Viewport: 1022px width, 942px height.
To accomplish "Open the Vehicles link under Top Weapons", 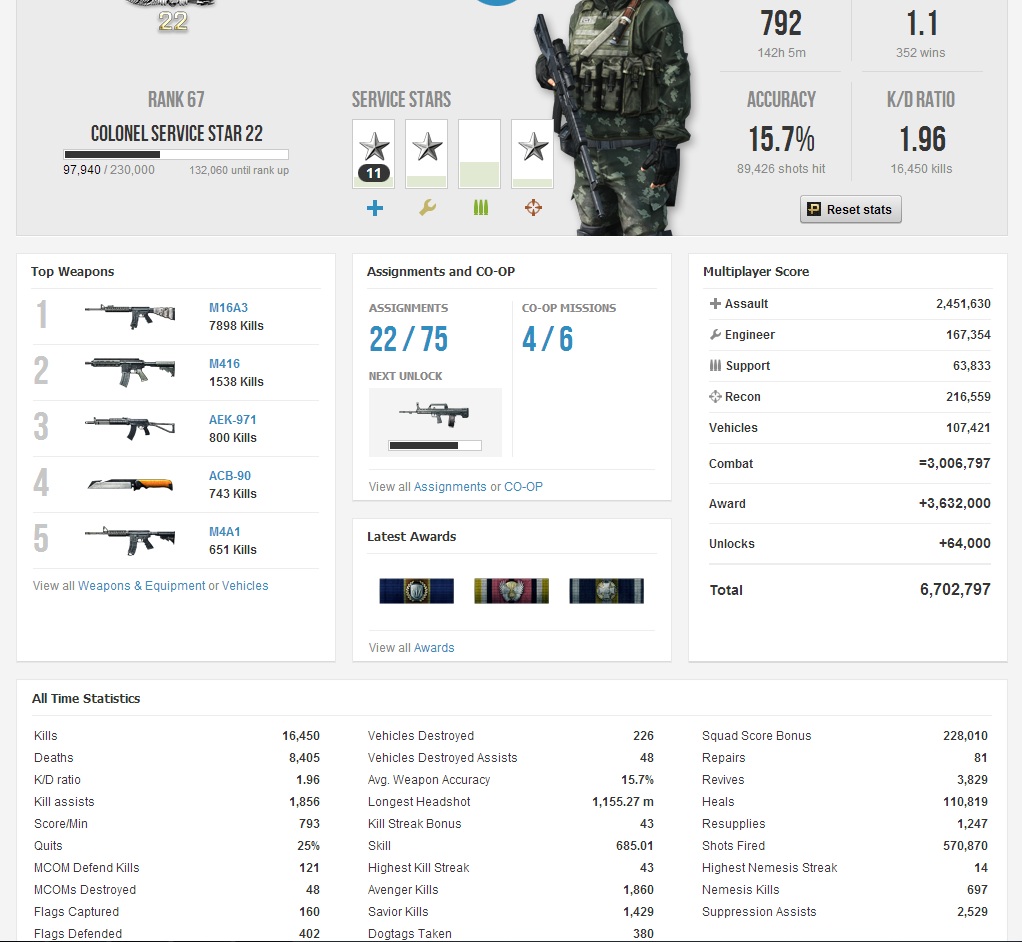I will (x=245, y=585).
